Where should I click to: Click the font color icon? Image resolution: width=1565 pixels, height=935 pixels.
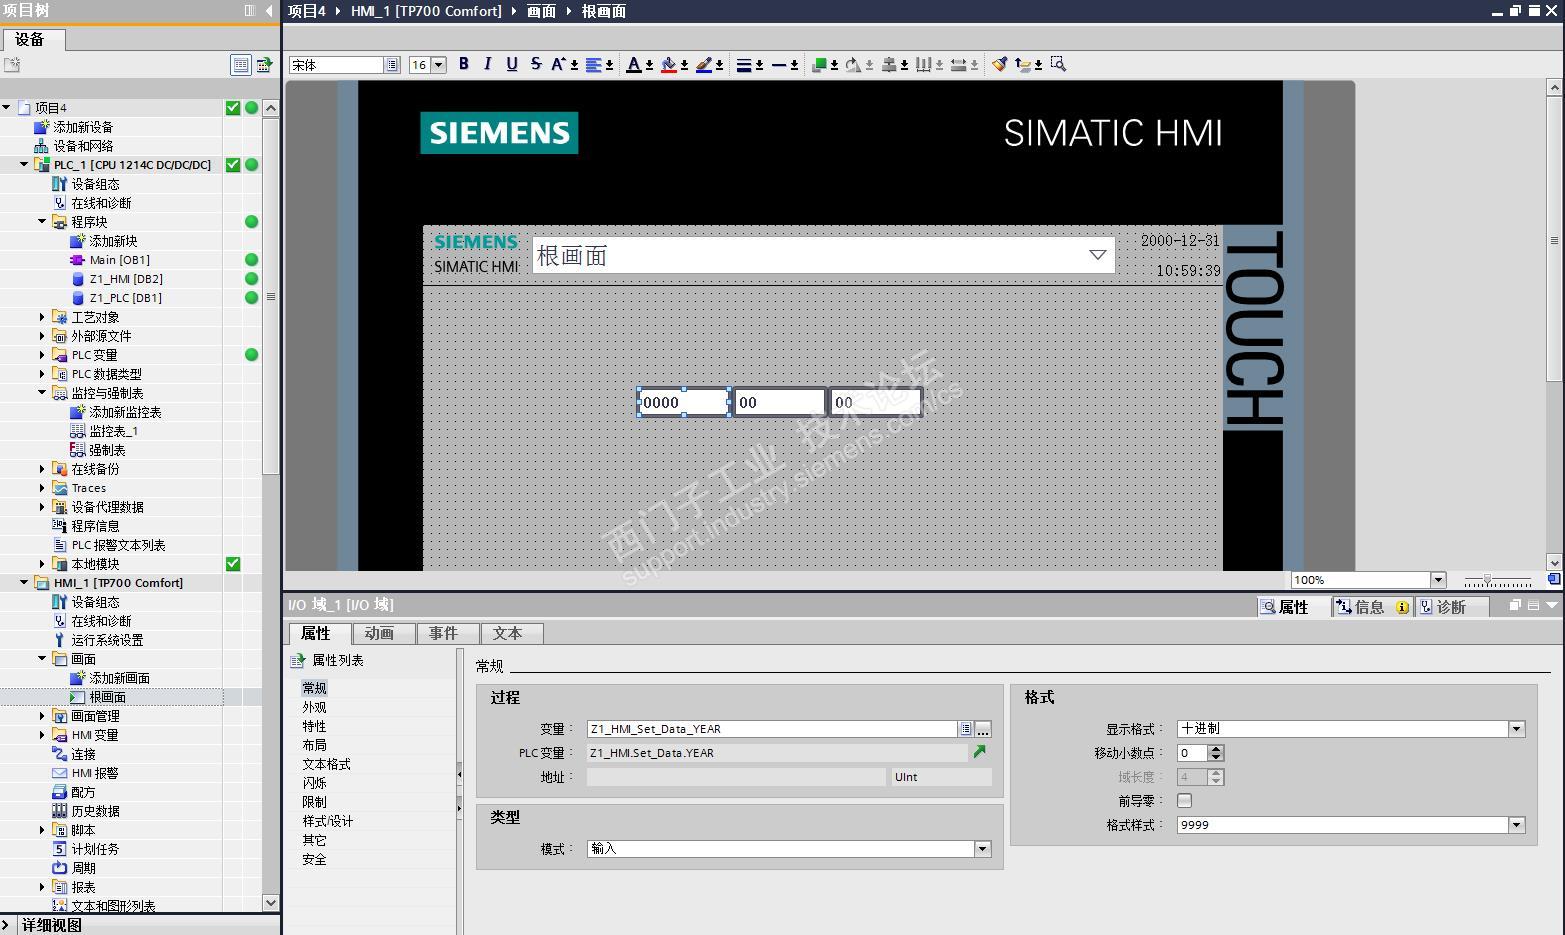(634, 65)
